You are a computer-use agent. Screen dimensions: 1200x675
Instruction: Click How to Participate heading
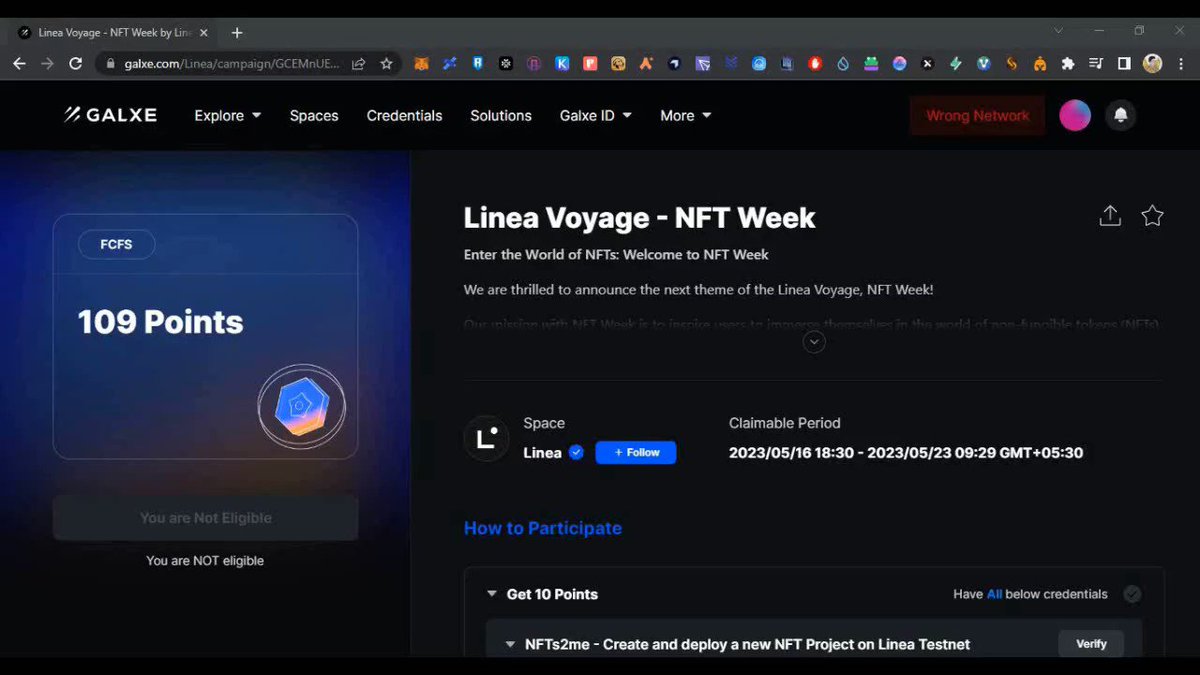543,528
